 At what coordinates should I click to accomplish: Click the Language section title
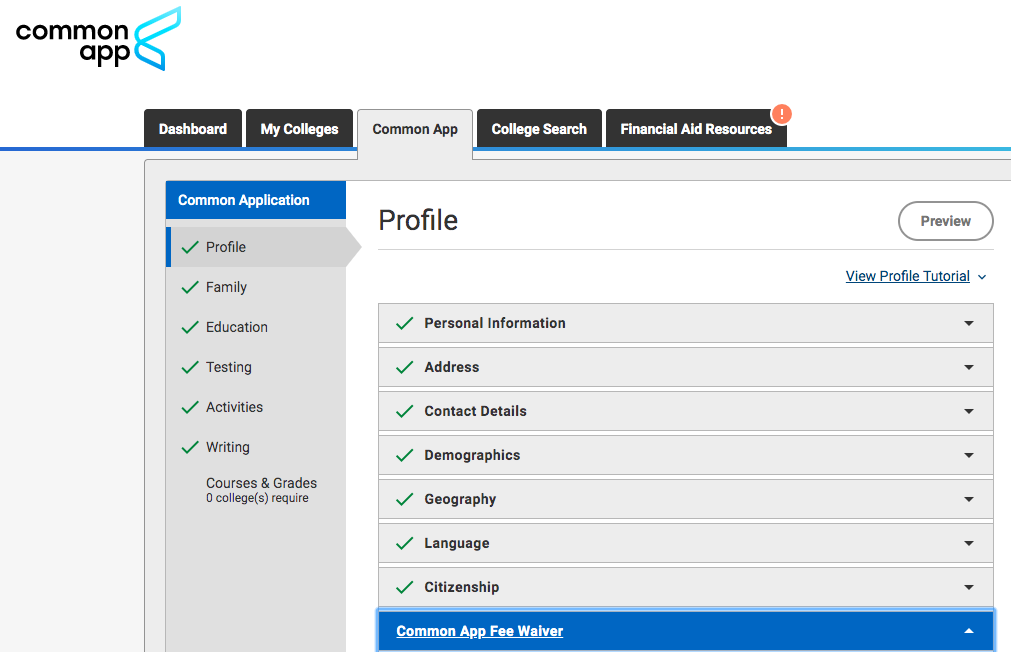point(456,543)
